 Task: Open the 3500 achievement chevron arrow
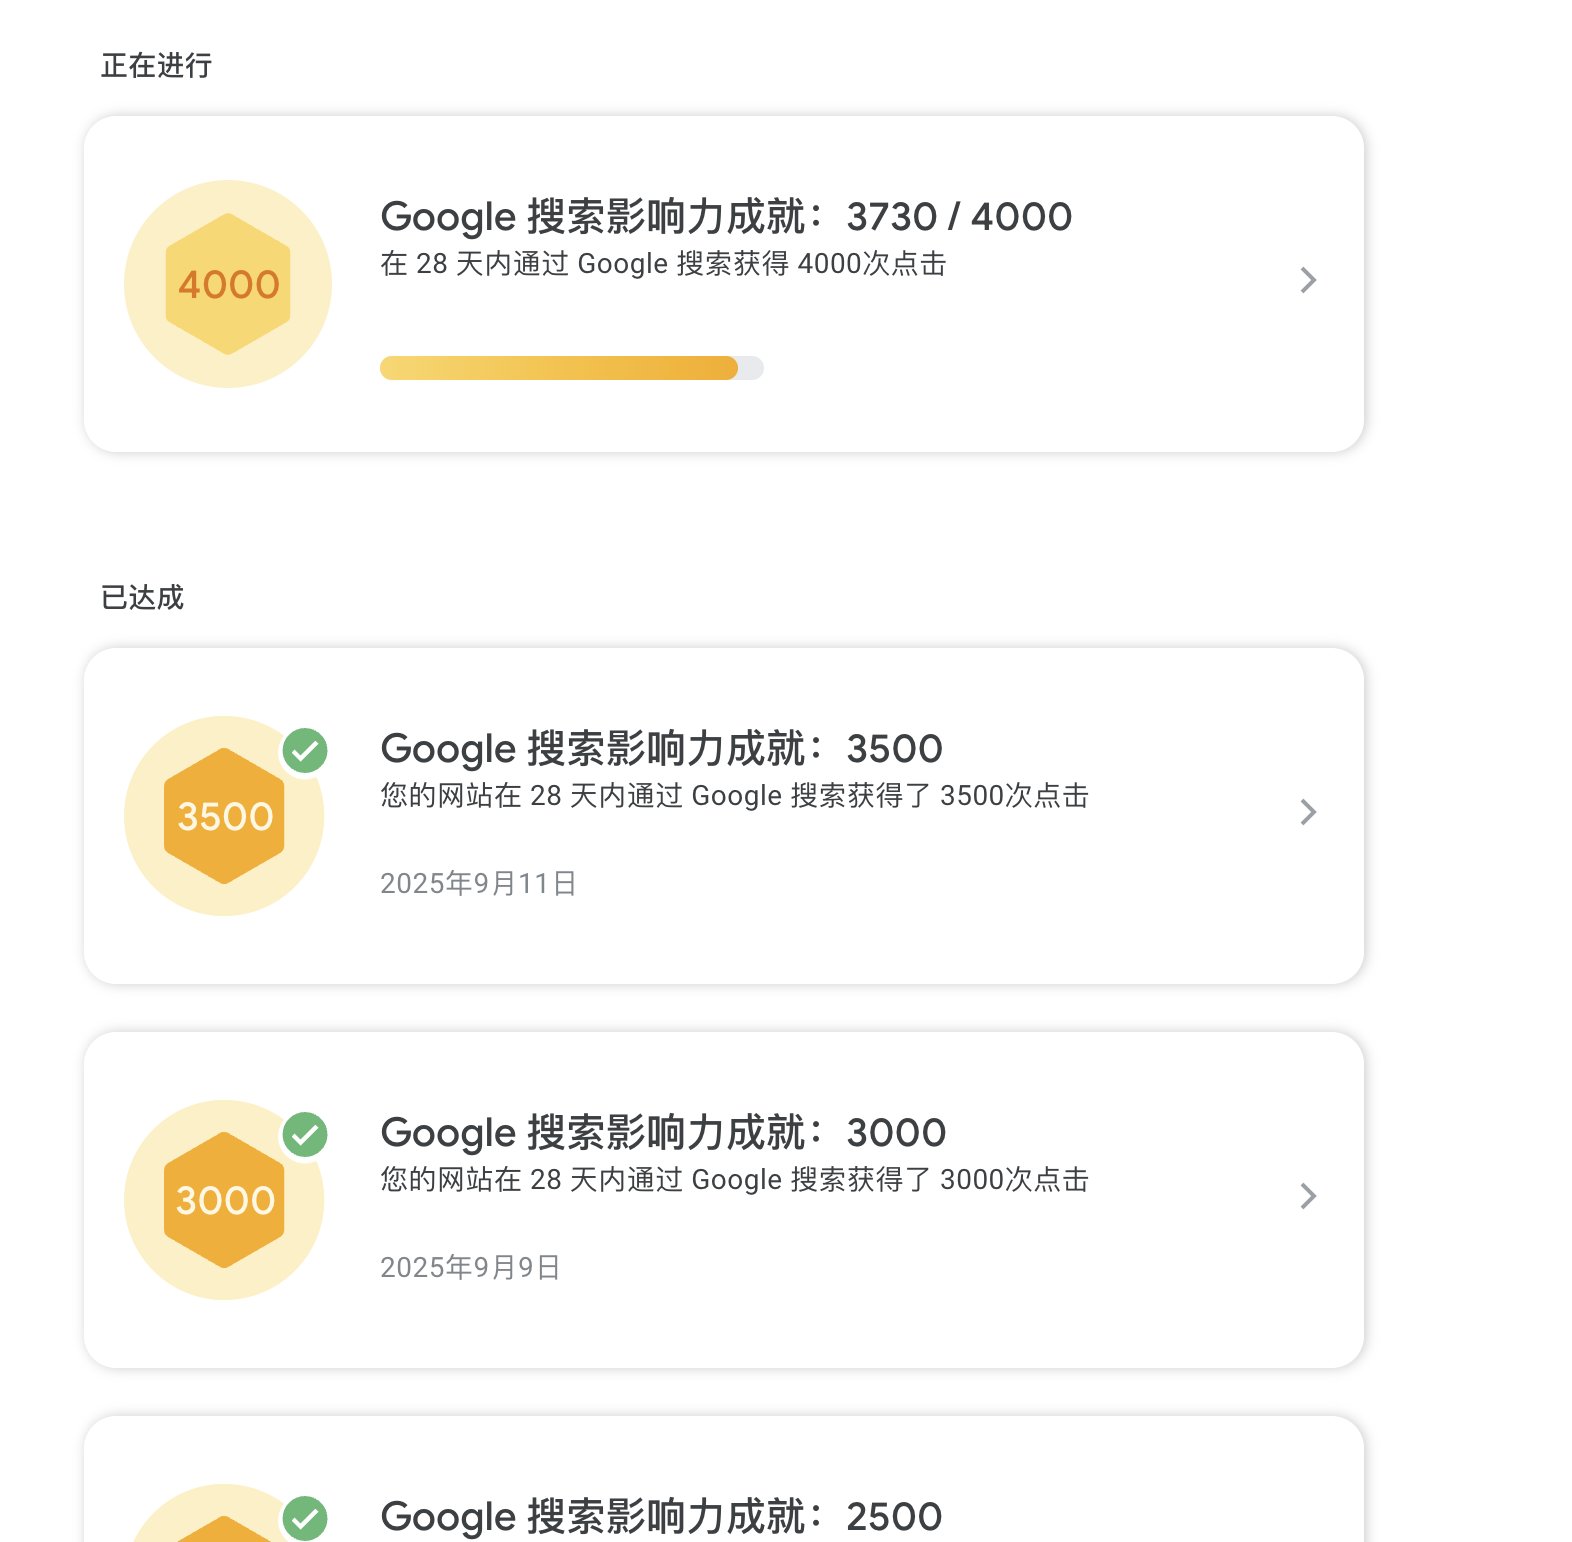pos(1308,812)
